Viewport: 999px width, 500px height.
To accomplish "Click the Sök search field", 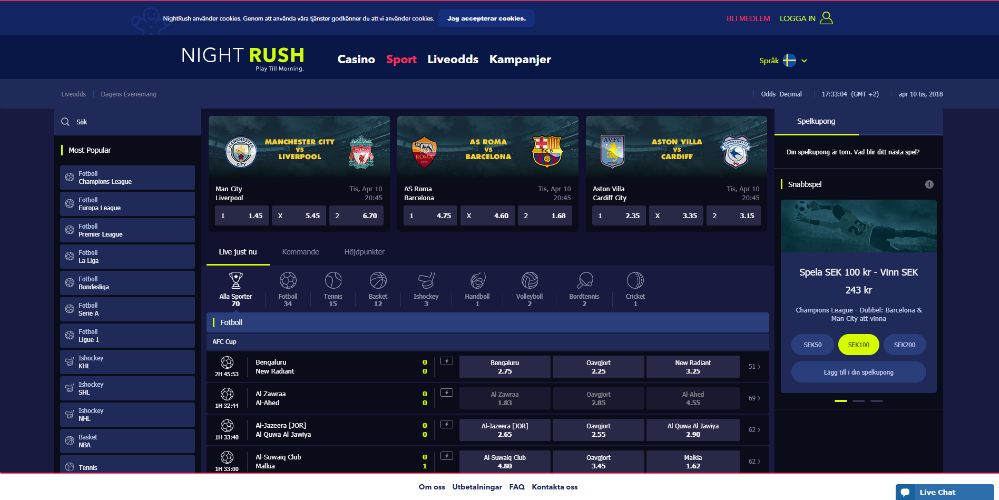I will pos(127,122).
